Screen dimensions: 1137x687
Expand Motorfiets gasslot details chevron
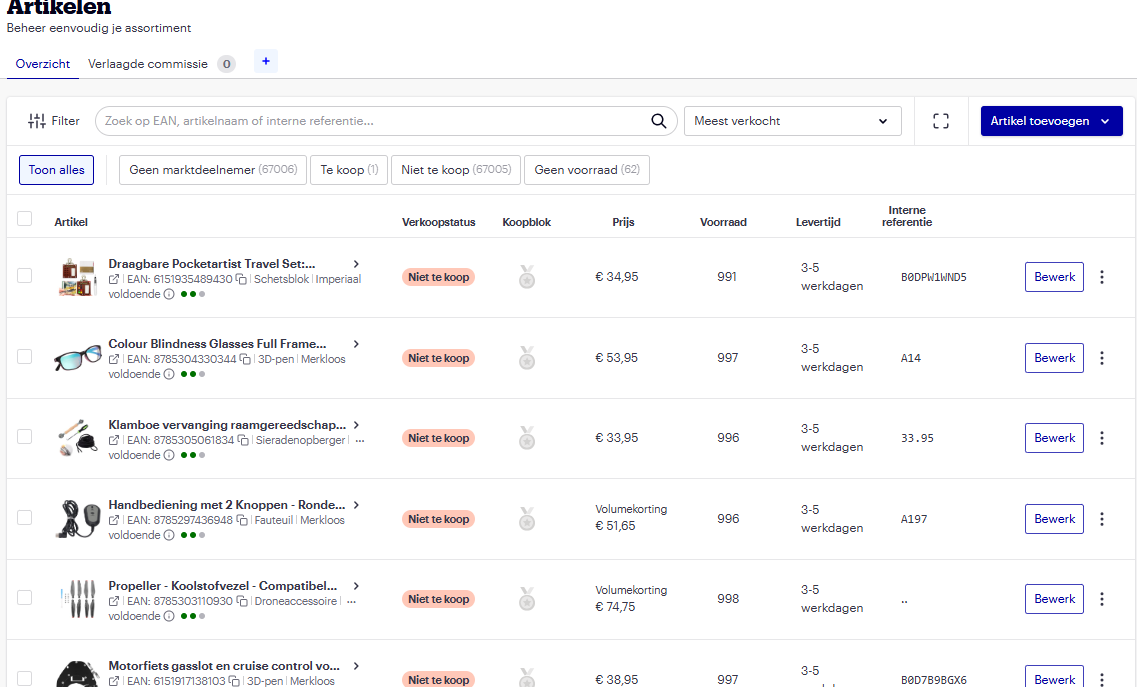pyautogui.click(x=356, y=666)
